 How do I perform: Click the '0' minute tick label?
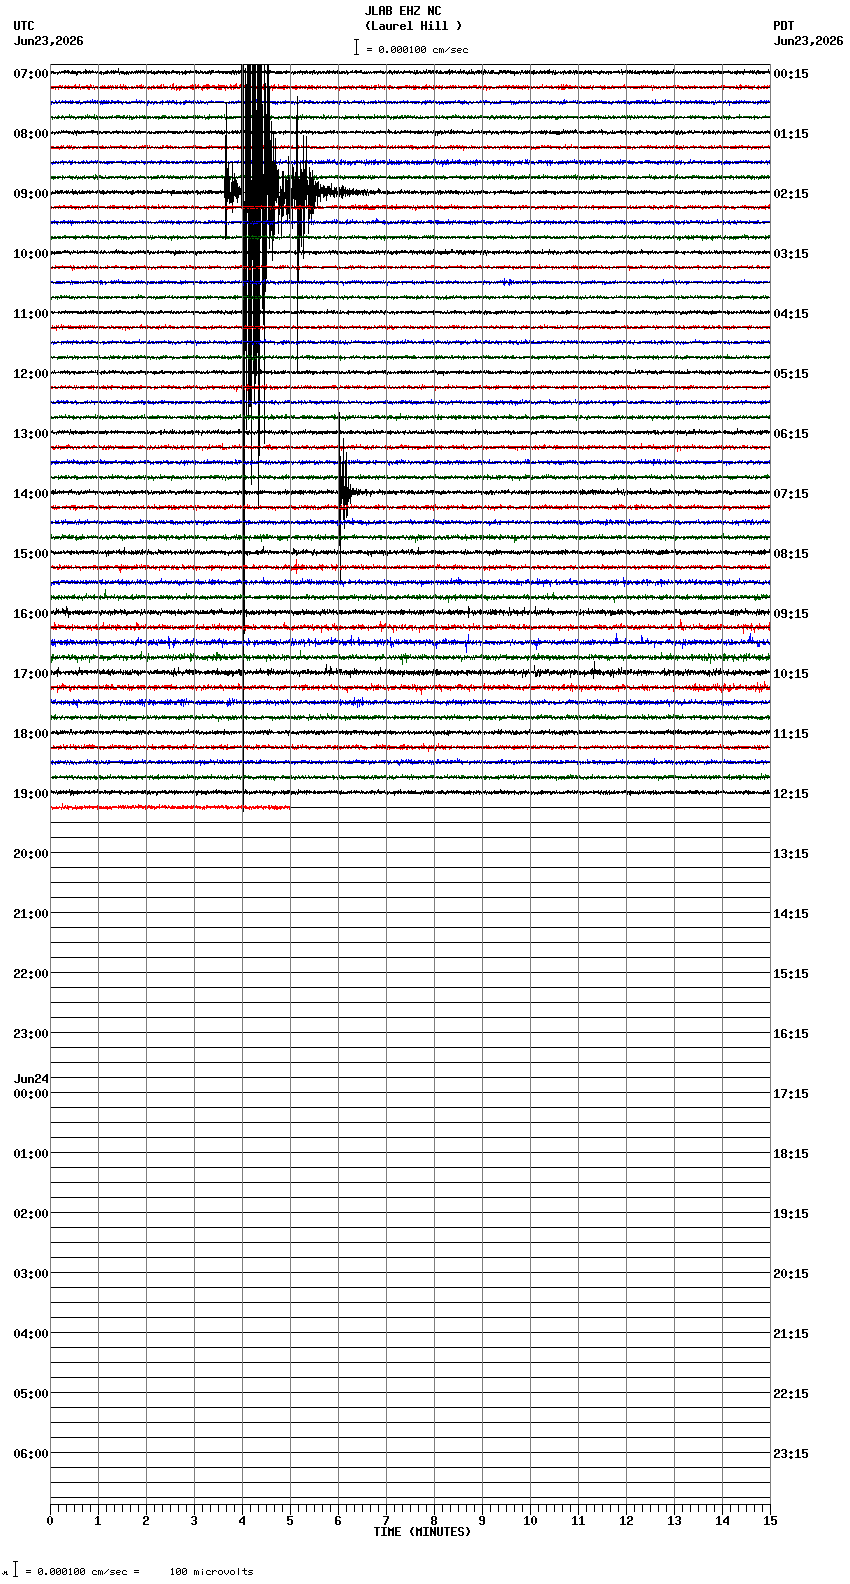(50, 1521)
